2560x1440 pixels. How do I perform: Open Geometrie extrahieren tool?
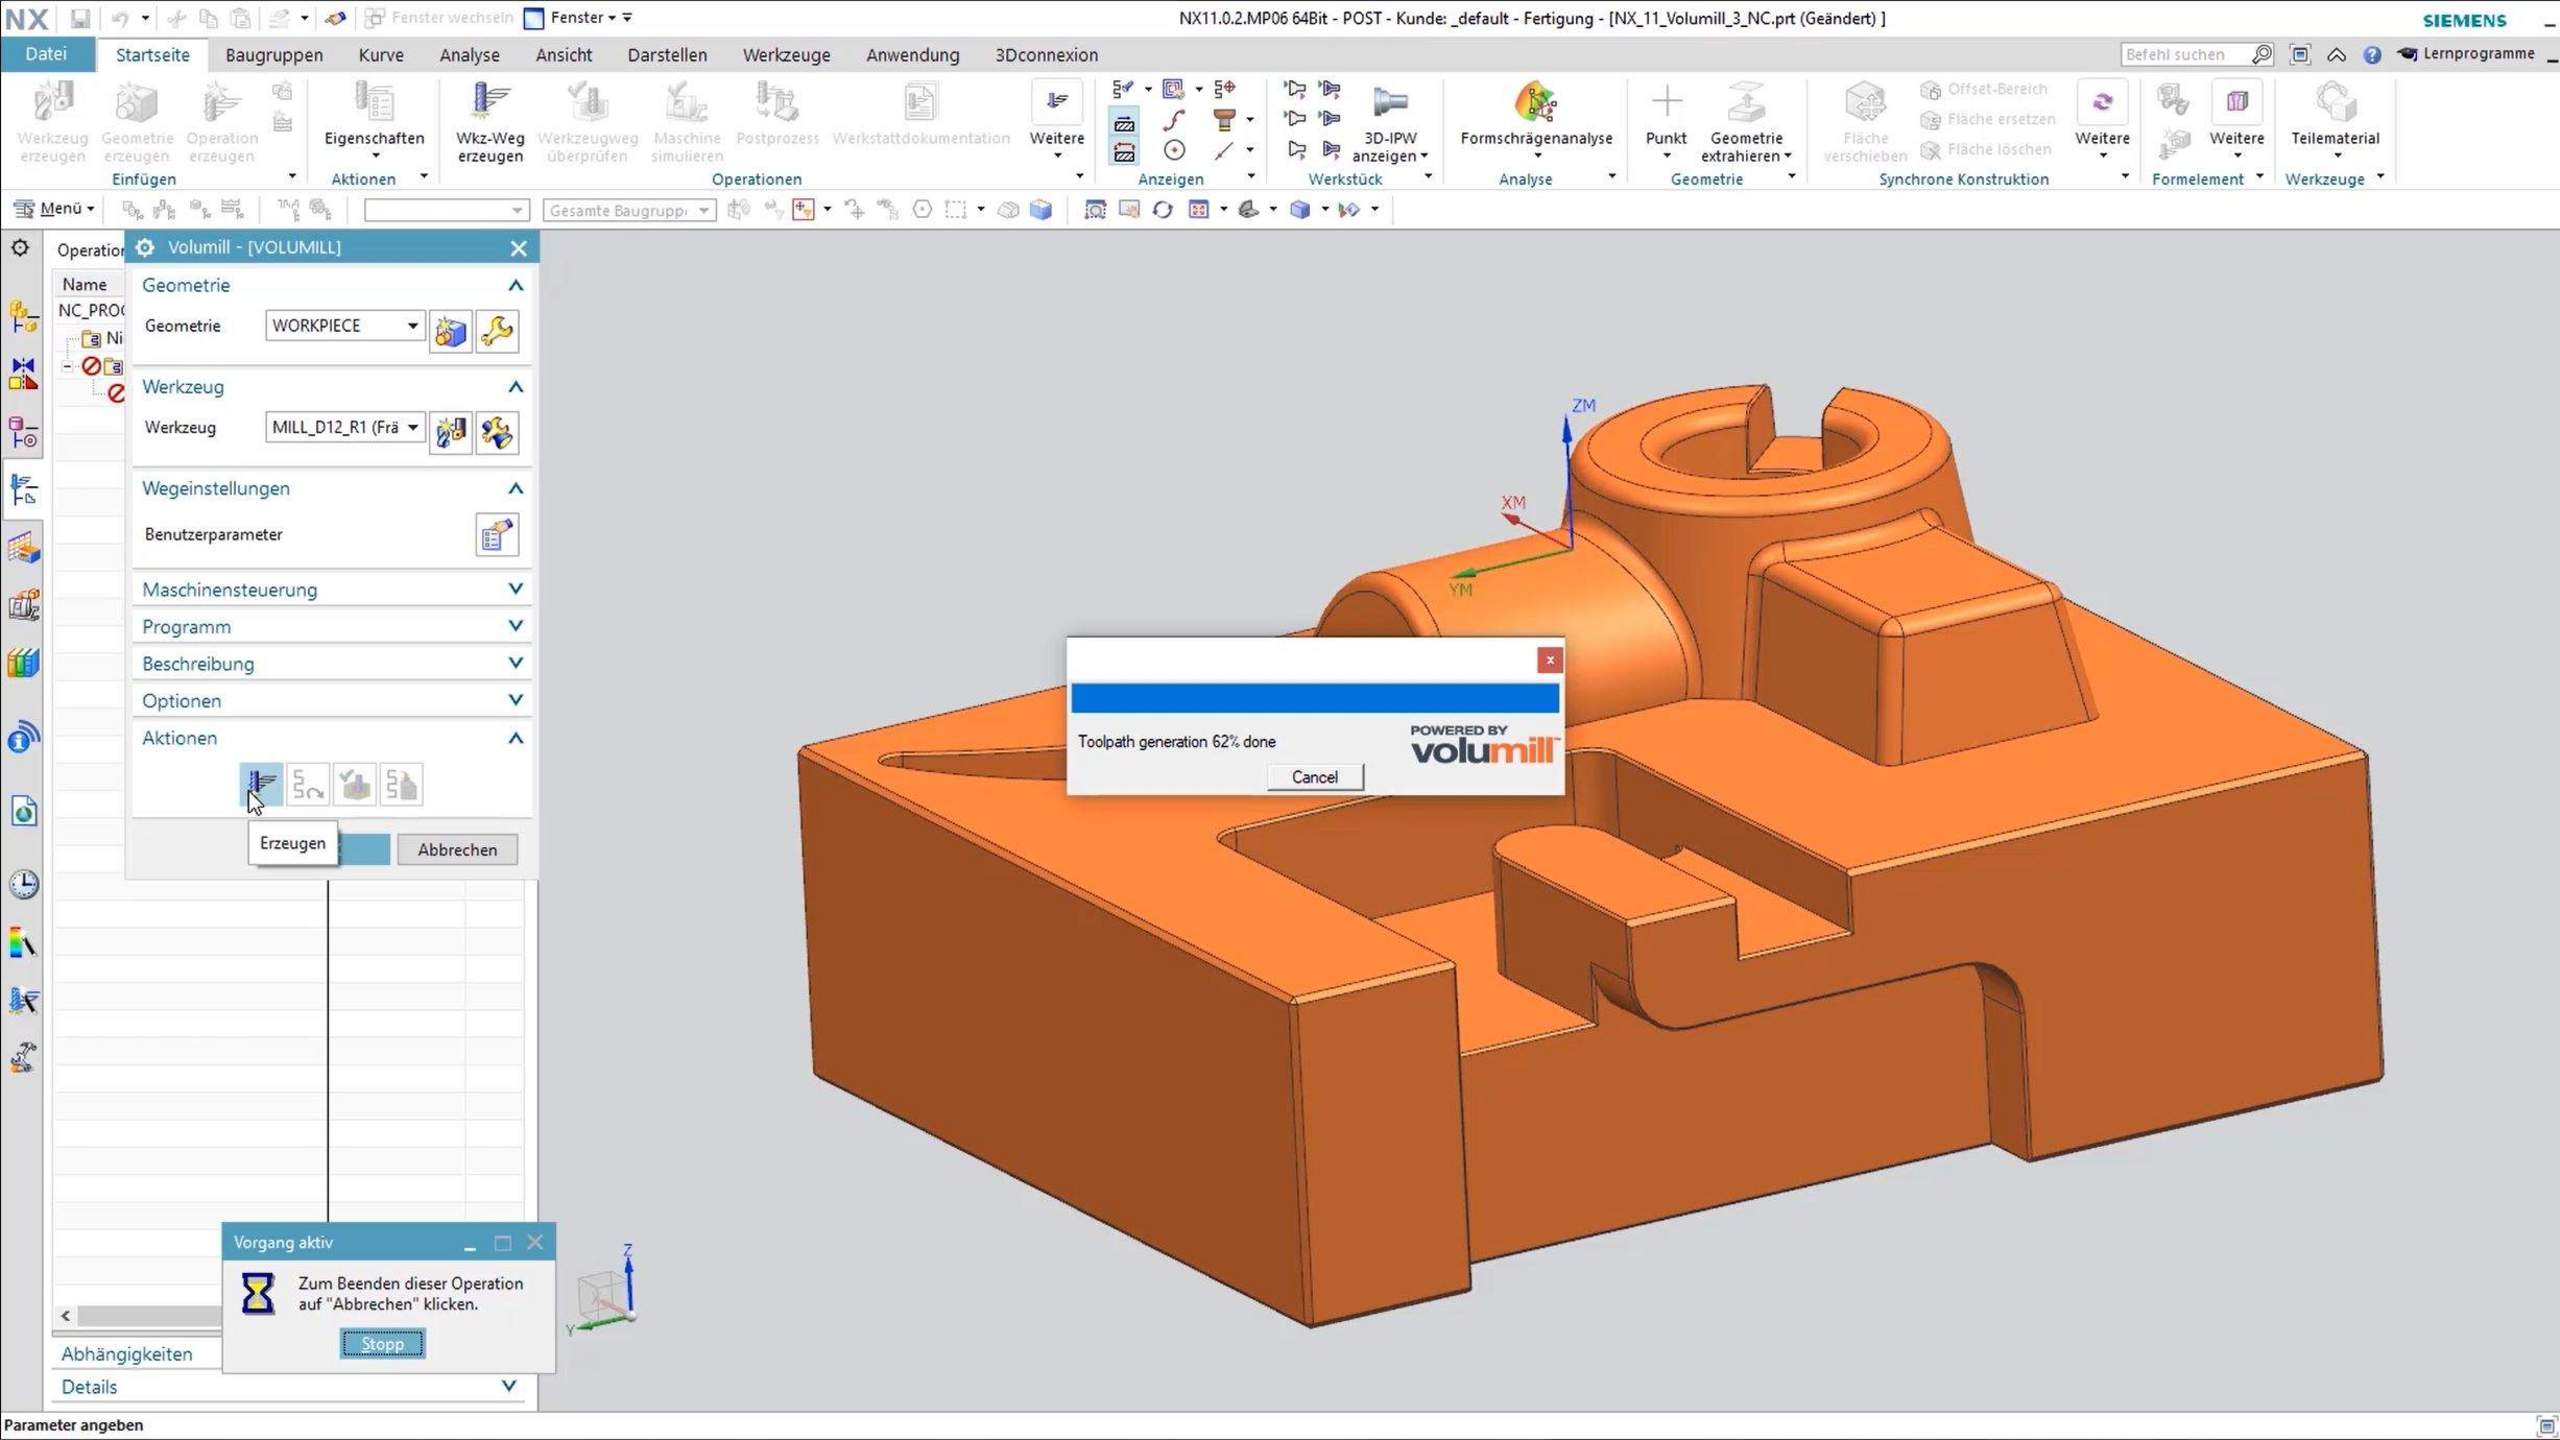coord(1746,122)
